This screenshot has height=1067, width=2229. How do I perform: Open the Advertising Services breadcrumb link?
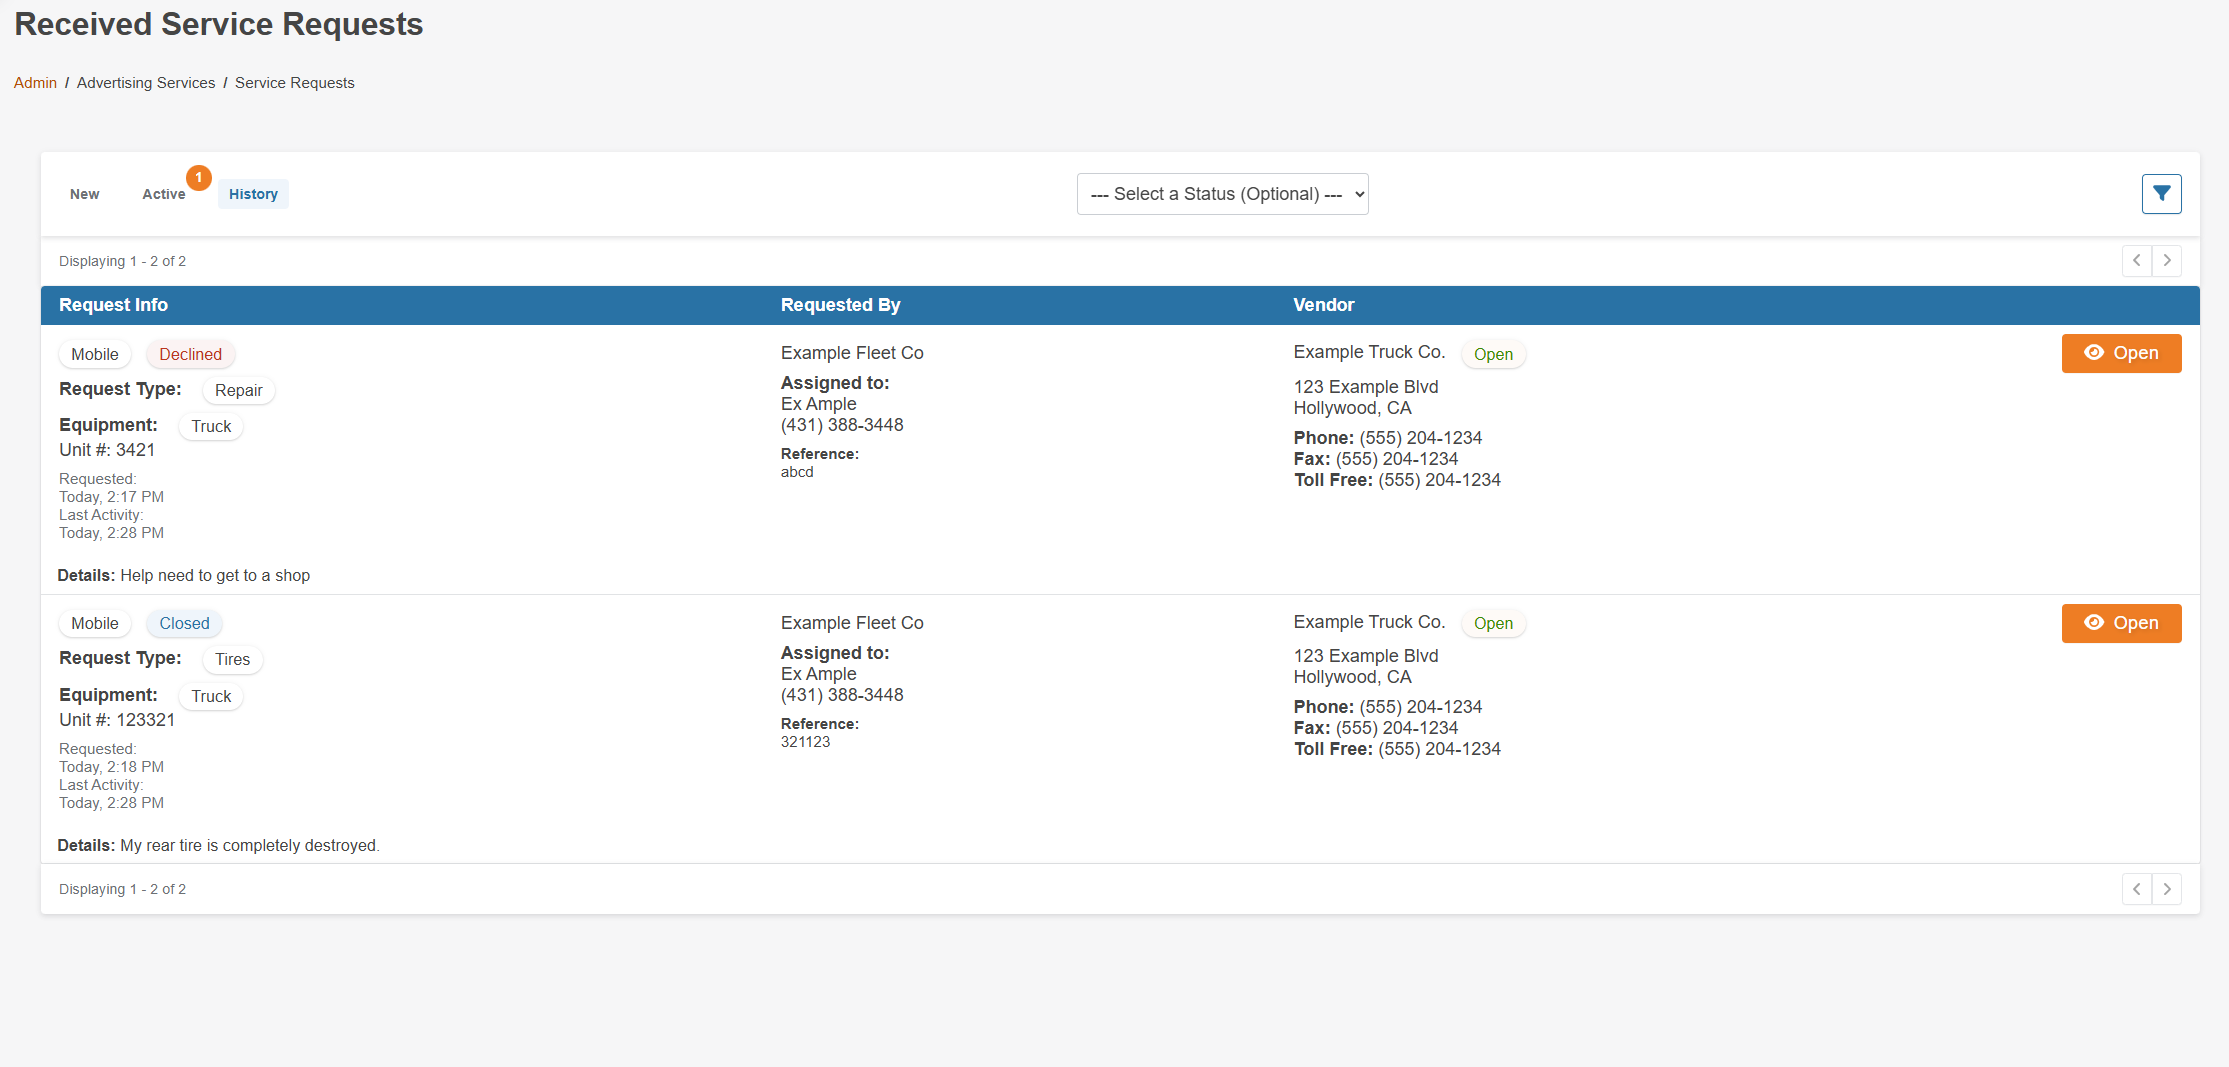[x=145, y=82]
